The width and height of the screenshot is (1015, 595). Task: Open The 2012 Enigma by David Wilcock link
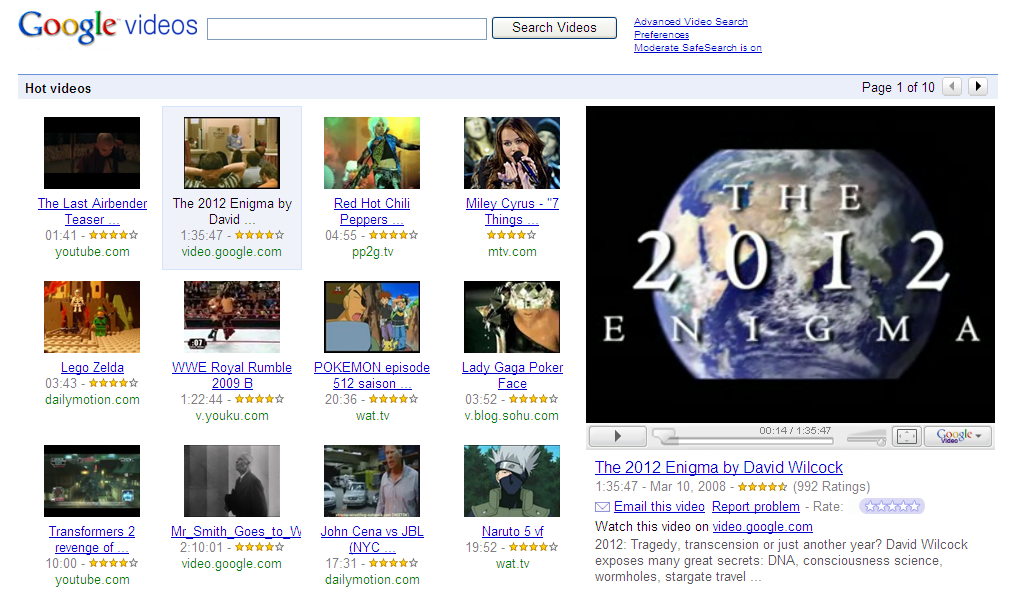pyautogui.click(x=719, y=467)
